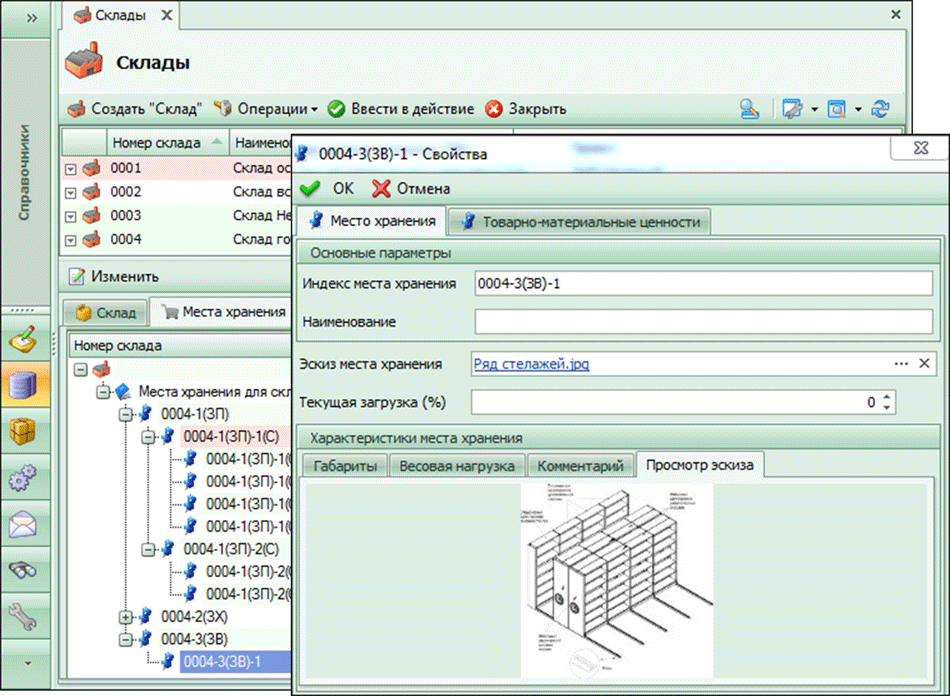Switch to the Весовая нагрузка tab
This screenshot has height=696, width=950.
pos(457,466)
